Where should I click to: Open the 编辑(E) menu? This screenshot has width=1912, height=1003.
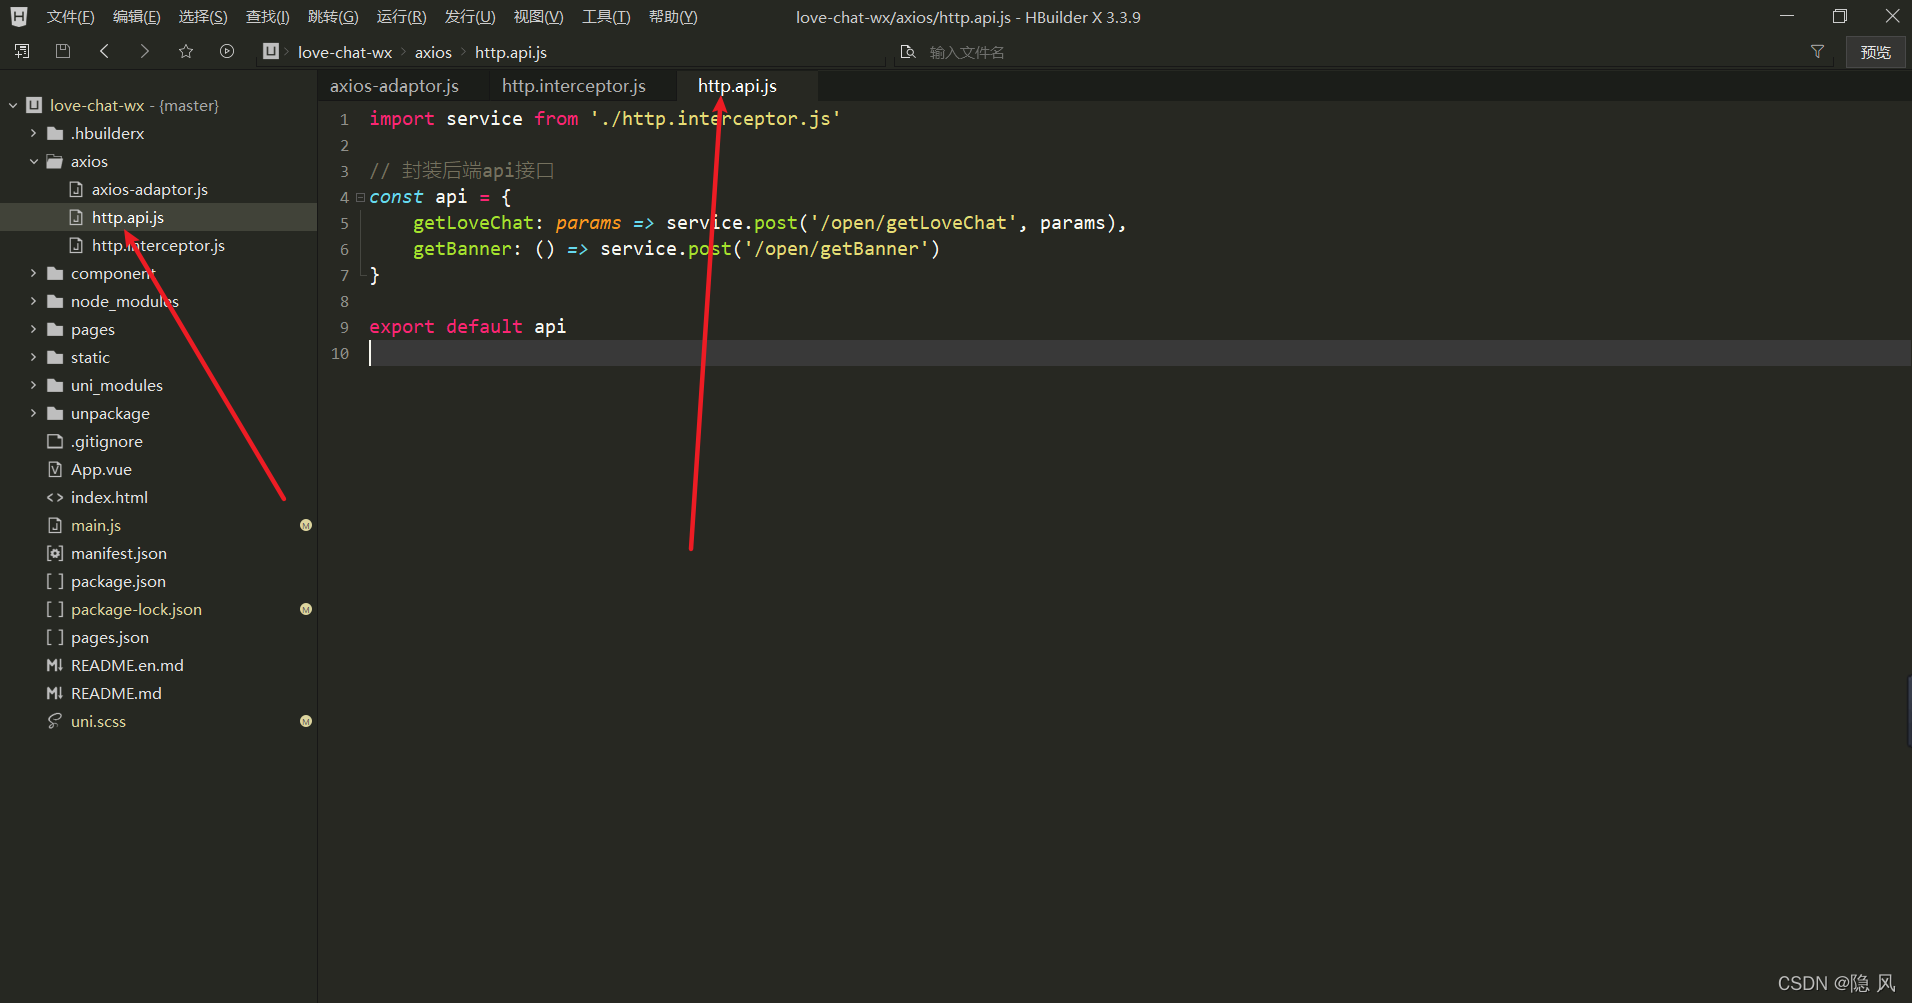[x=136, y=17]
